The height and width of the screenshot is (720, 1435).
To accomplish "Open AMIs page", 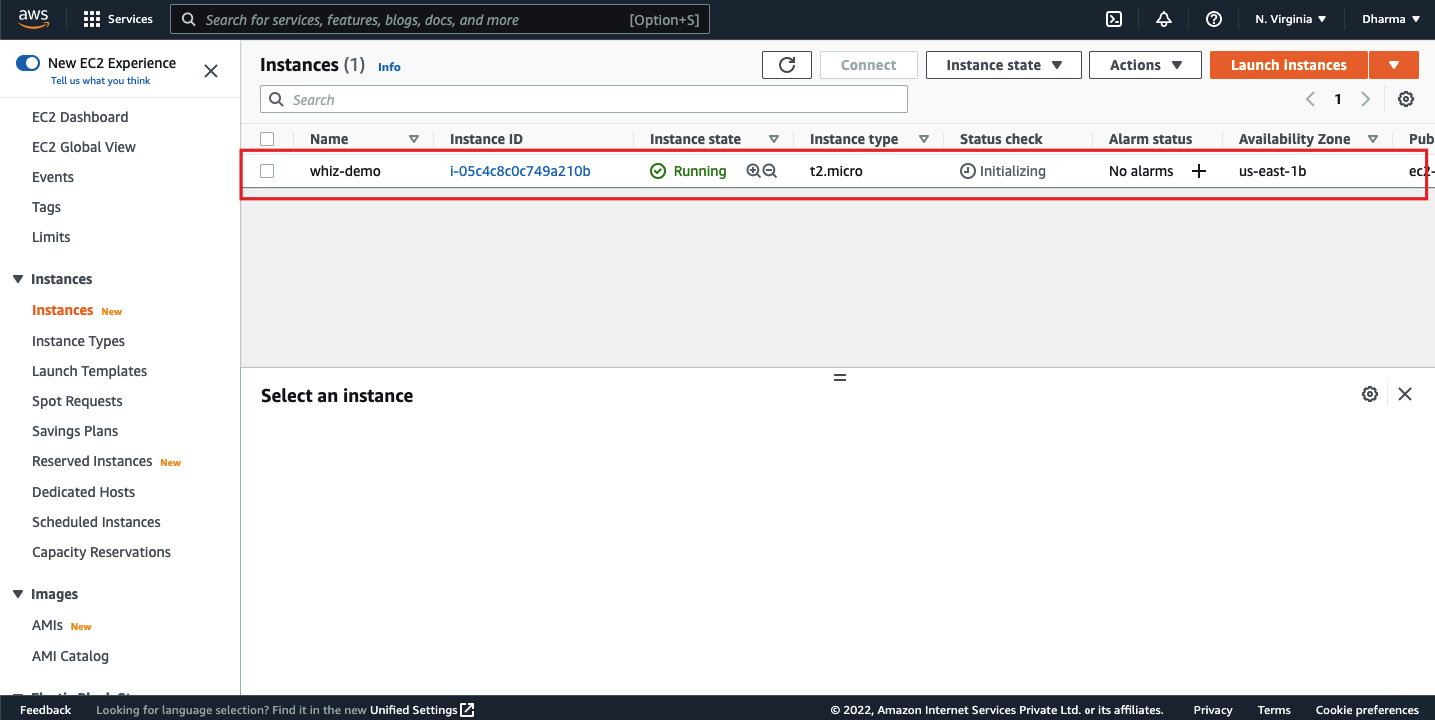I will (47, 625).
